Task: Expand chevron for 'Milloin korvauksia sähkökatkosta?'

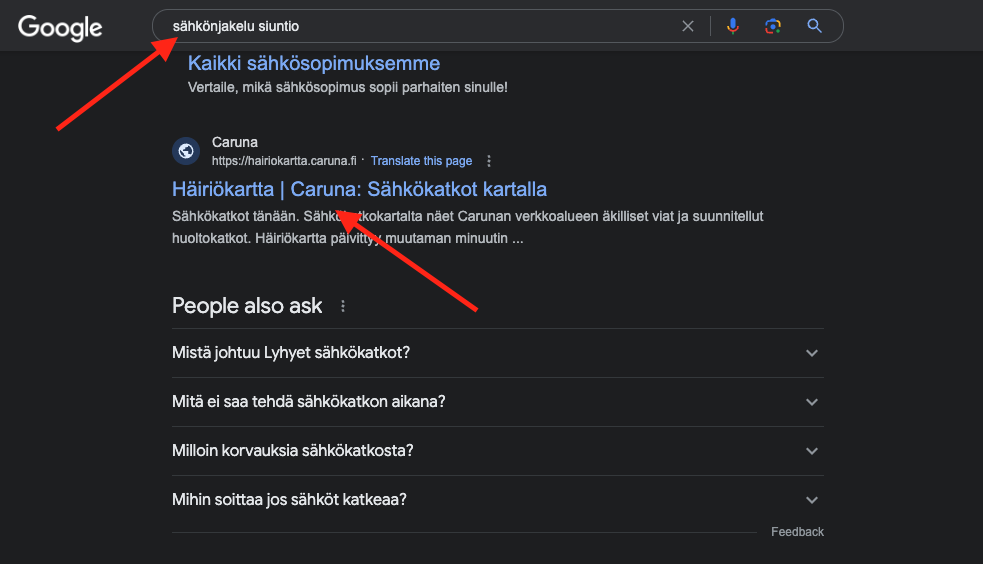Action: 812,451
